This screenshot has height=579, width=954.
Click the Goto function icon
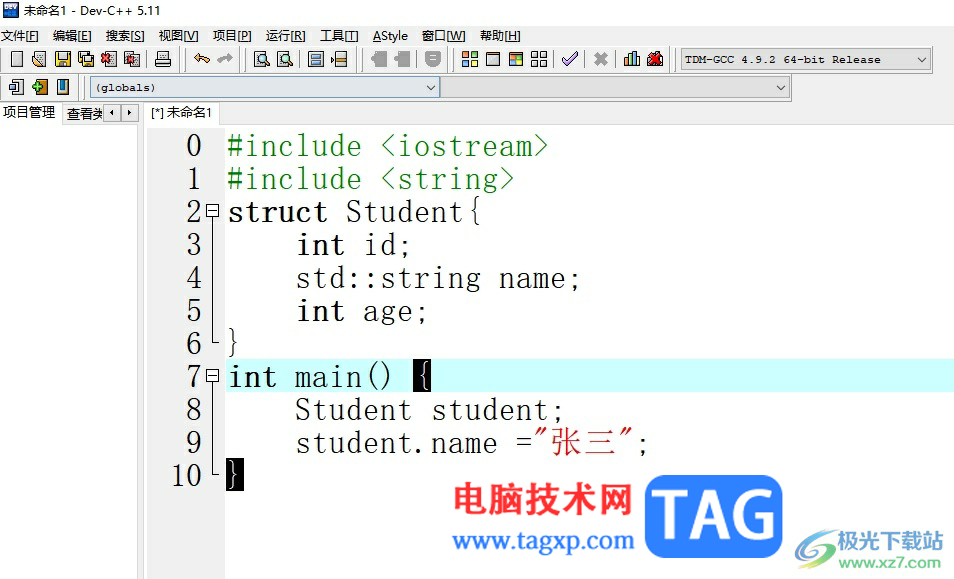coord(316,59)
